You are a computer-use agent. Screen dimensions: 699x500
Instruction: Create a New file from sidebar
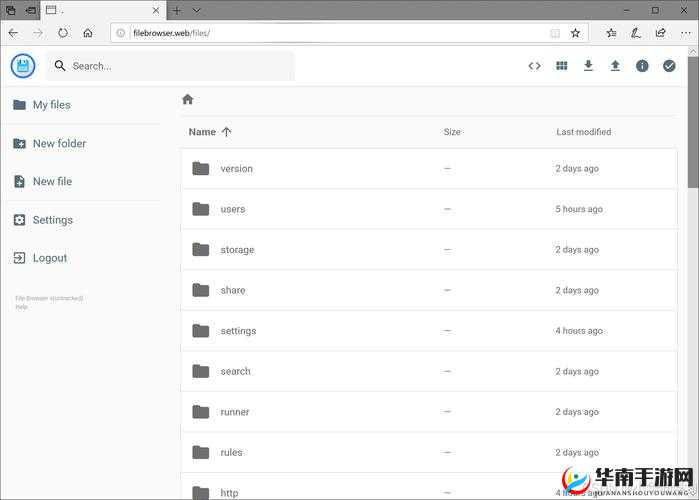pyautogui.click(x=52, y=181)
